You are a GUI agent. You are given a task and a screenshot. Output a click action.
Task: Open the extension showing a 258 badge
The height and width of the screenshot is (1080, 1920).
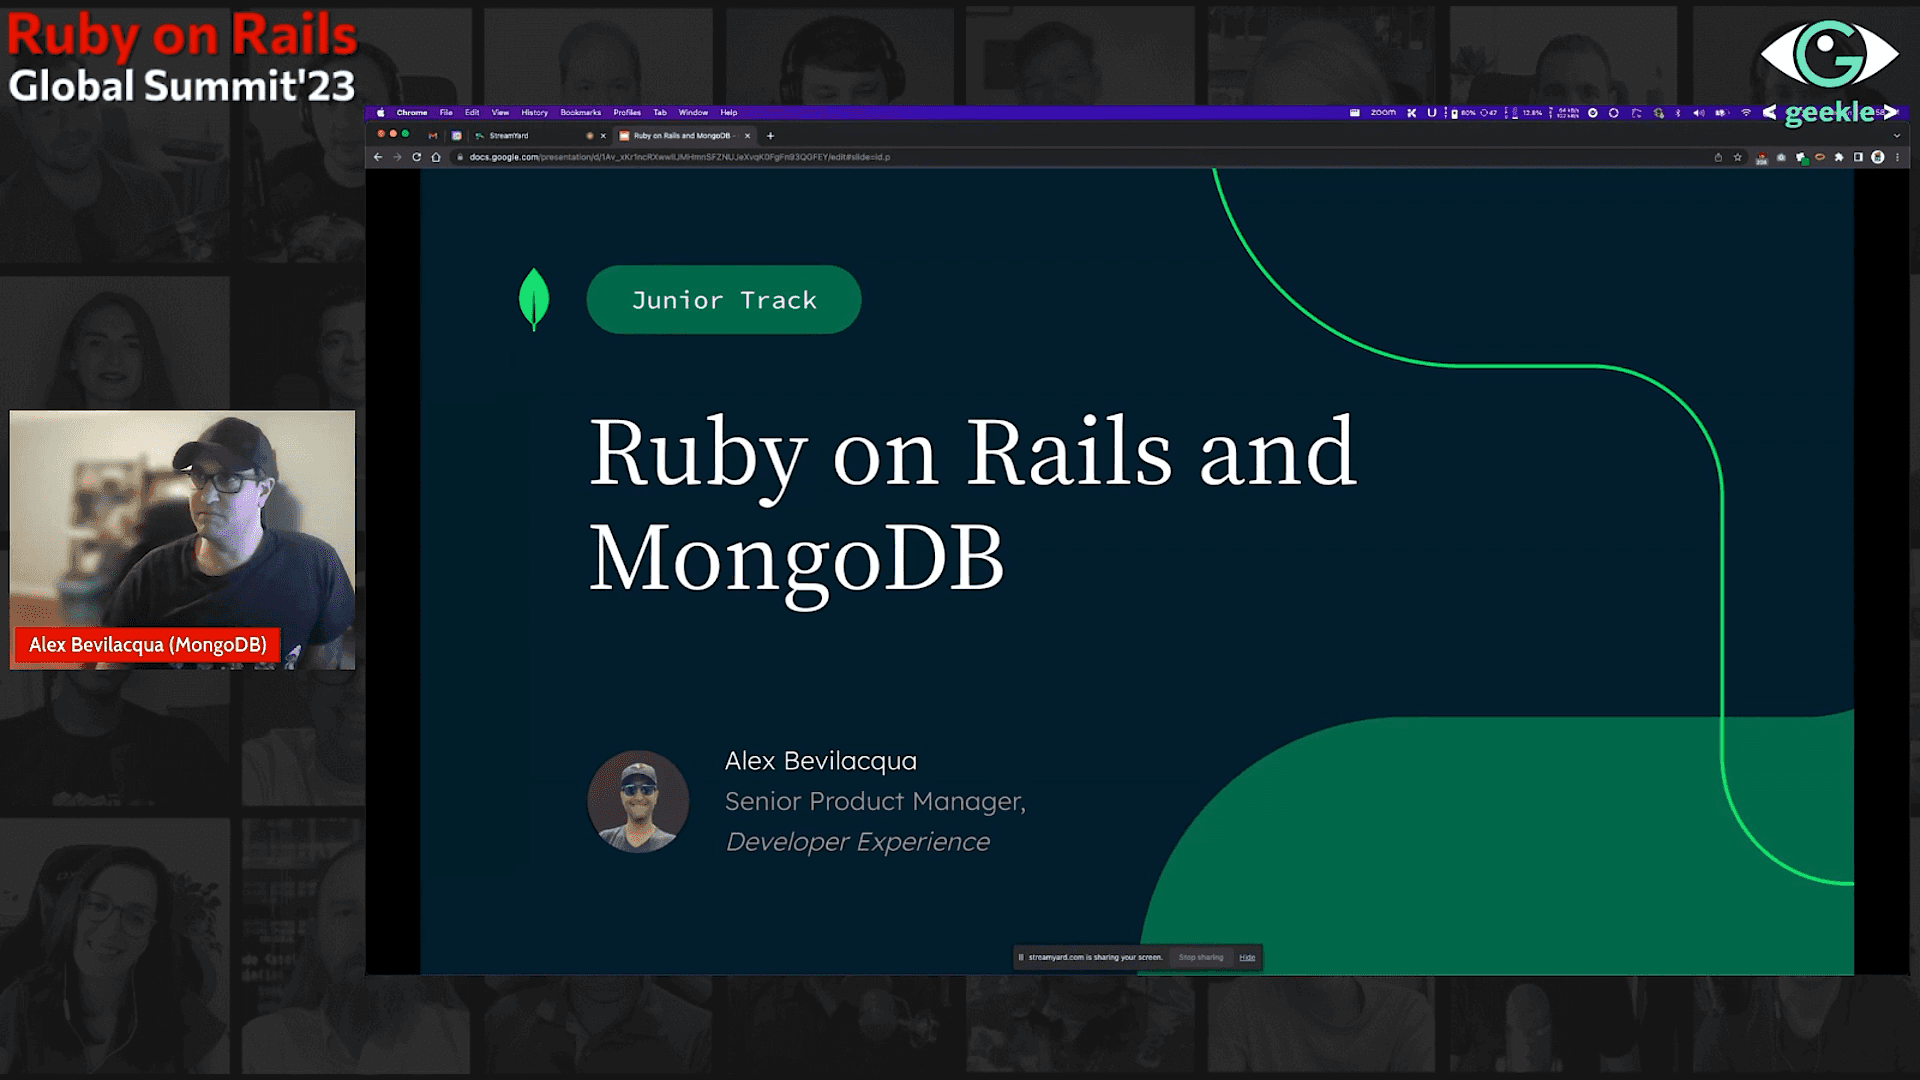point(1761,158)
